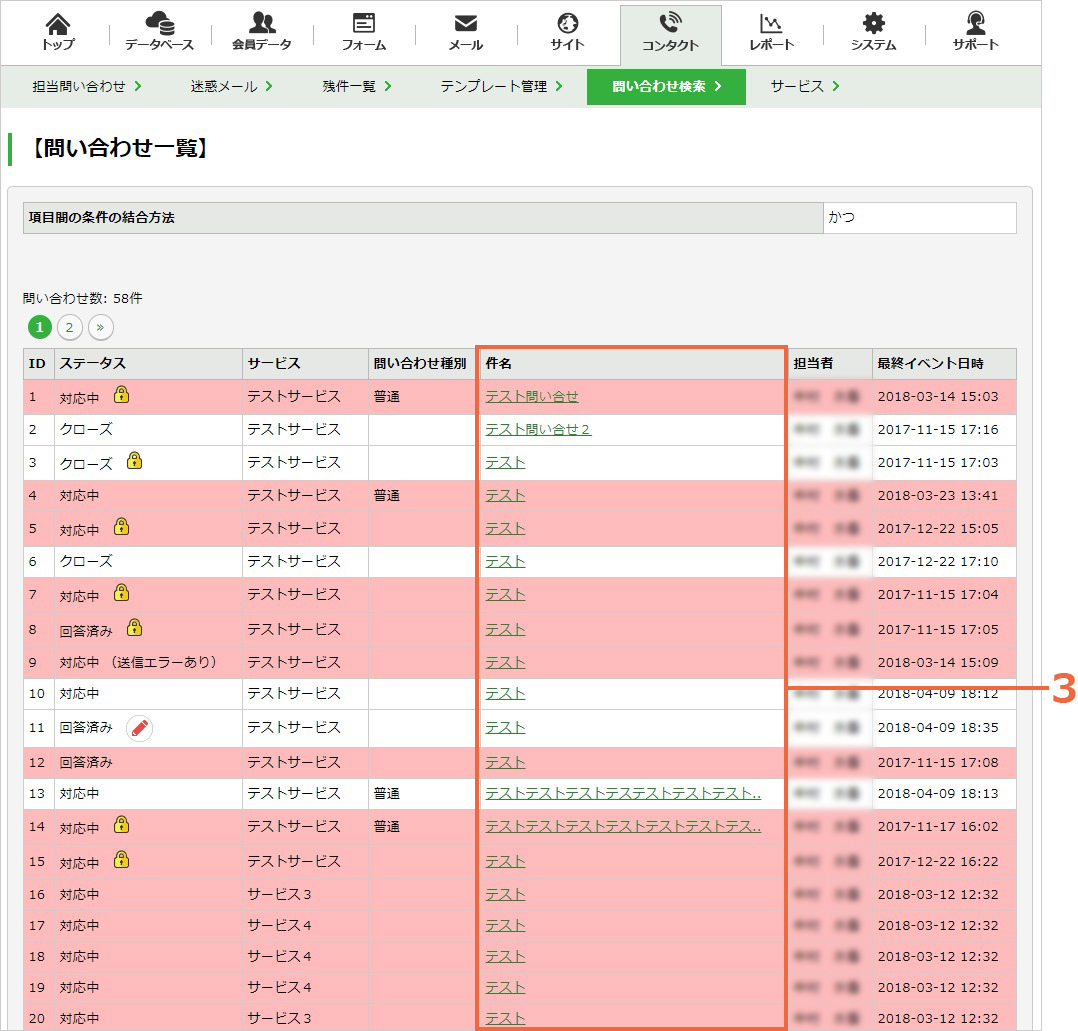Open 担当問い合わせ submenu
Viewport: 1078px width, 1031px height.
point(87,87)
